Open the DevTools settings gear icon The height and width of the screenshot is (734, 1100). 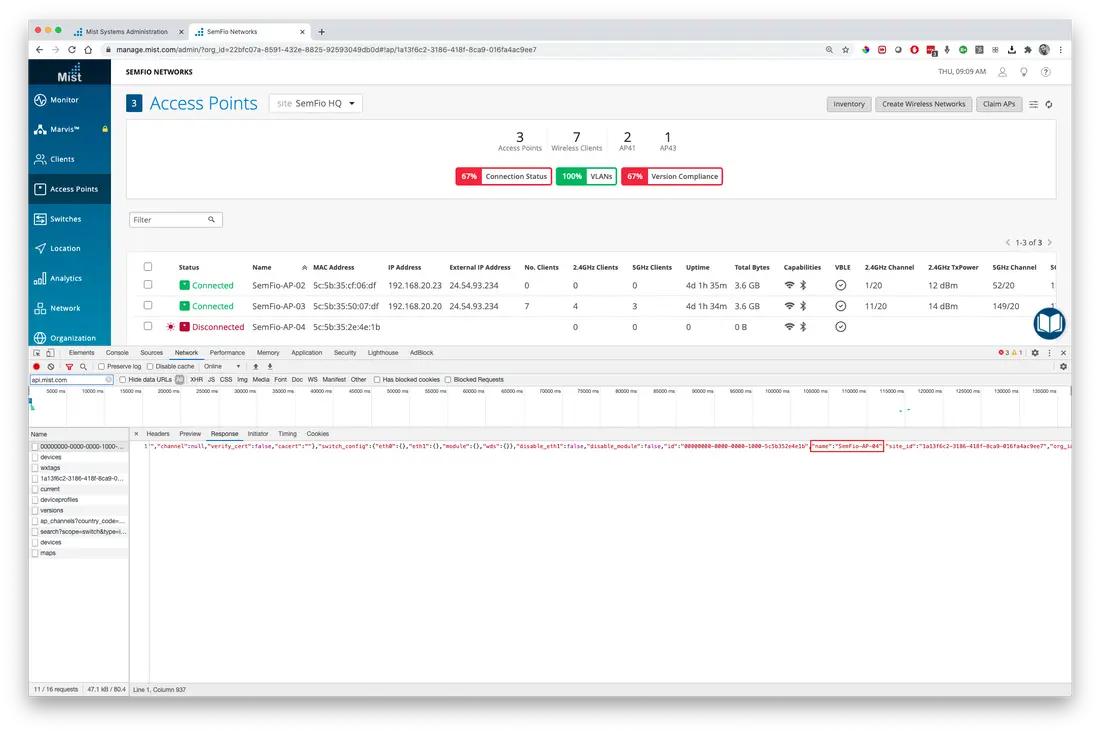(1035, 353)
